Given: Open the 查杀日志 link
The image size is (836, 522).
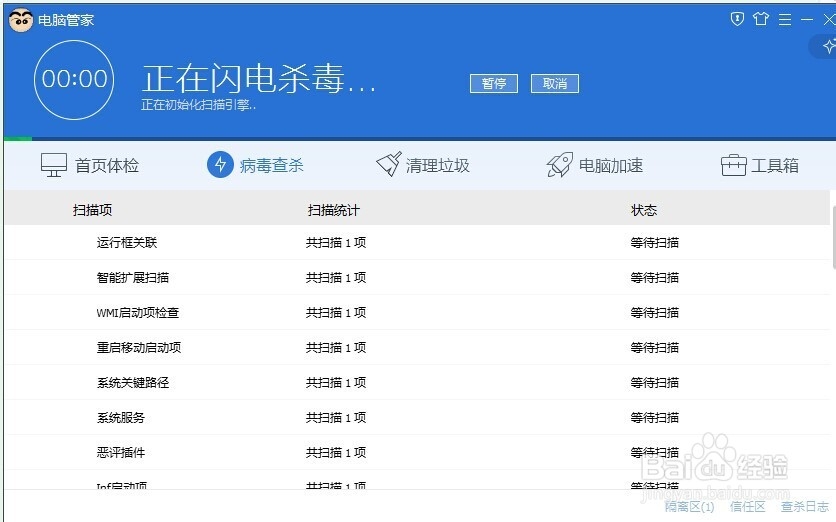Looking at the screenshot, I should (805, 507).
